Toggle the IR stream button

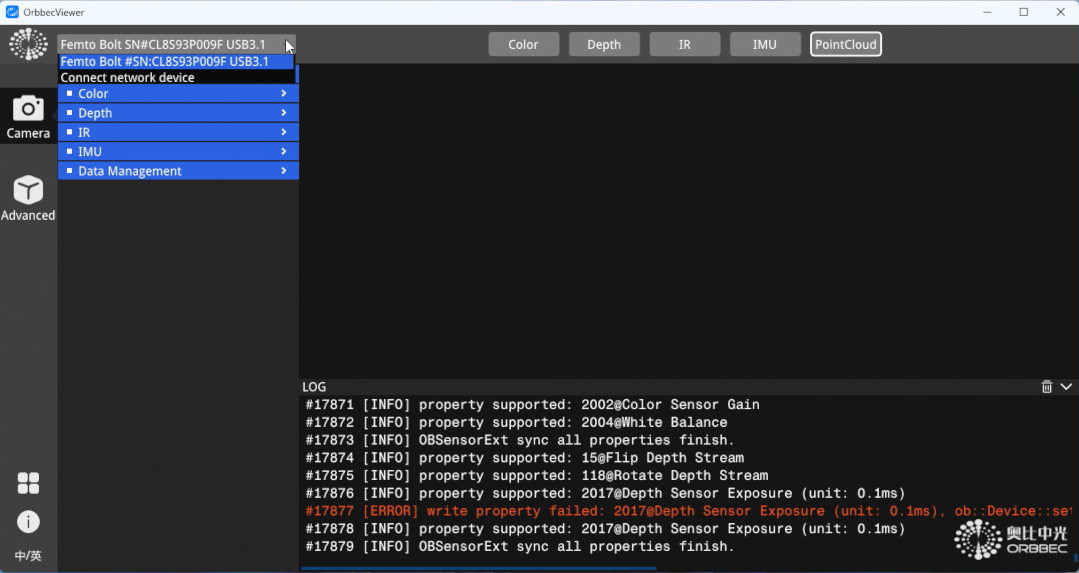tap(685, 44)
